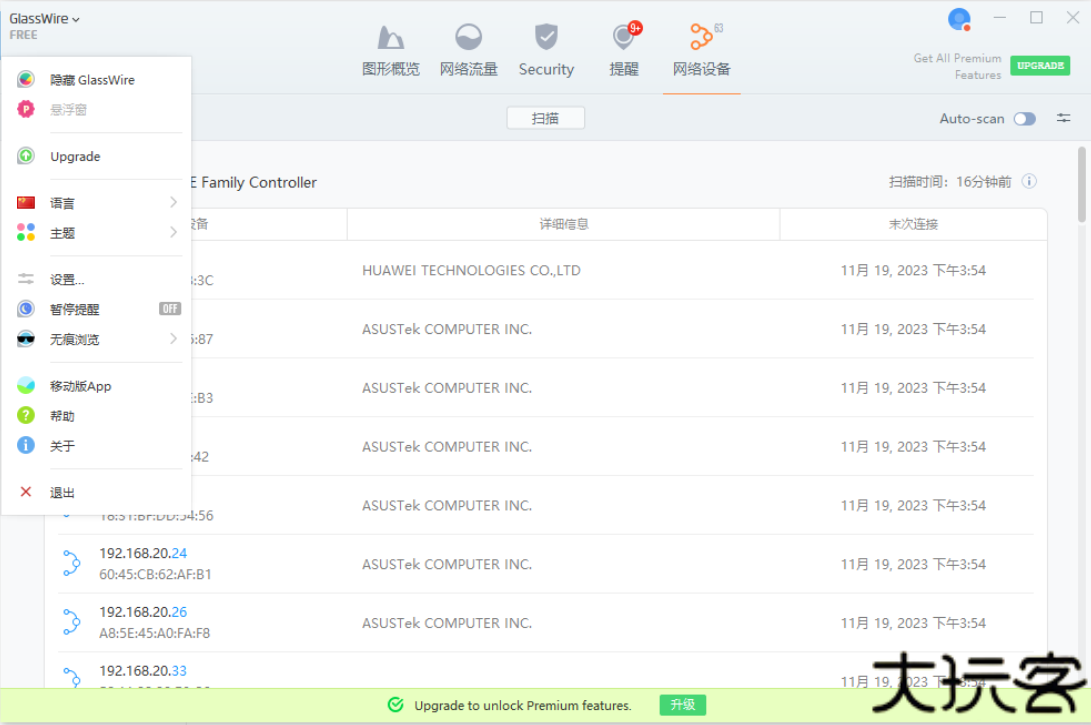Image resolution: width=1091 pixels, height=725 pixels.
Task: Click the 无痕浏览 sunglasses icon
Action: pyautogui.click(x=26, y=339)
